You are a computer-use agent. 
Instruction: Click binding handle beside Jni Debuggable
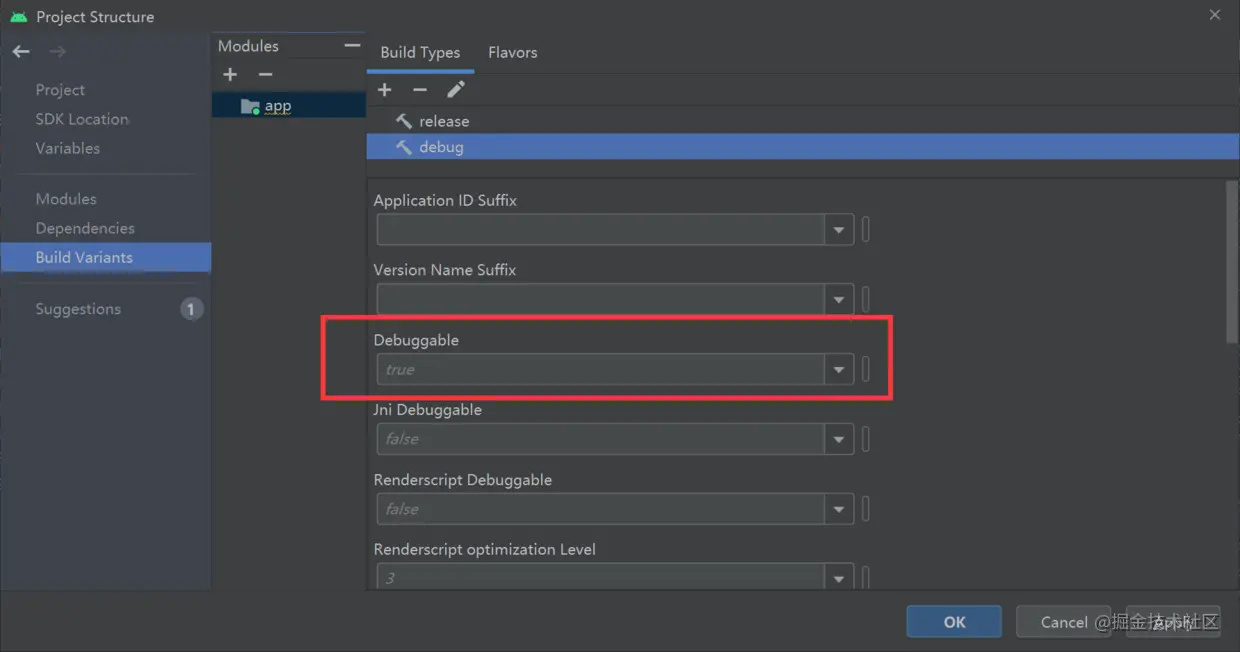866,439
